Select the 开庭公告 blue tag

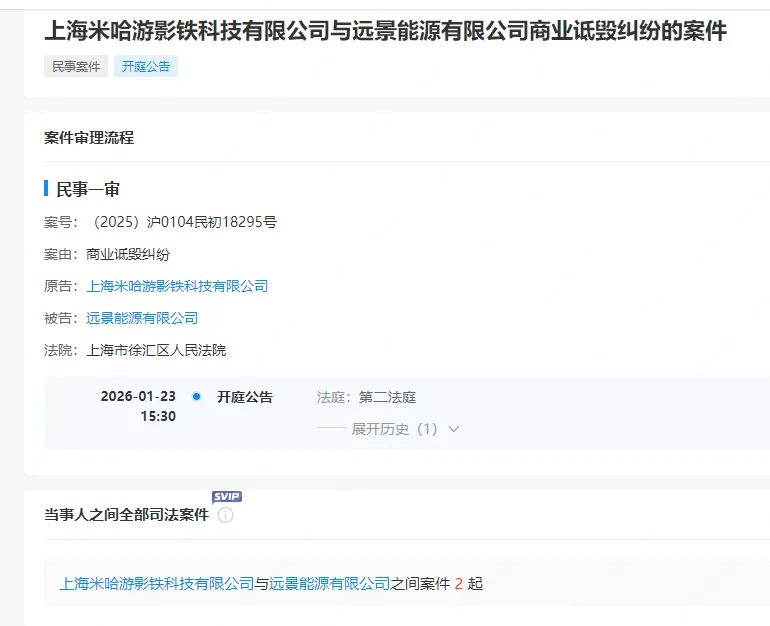pyautogui.click(x=146, y=66)
